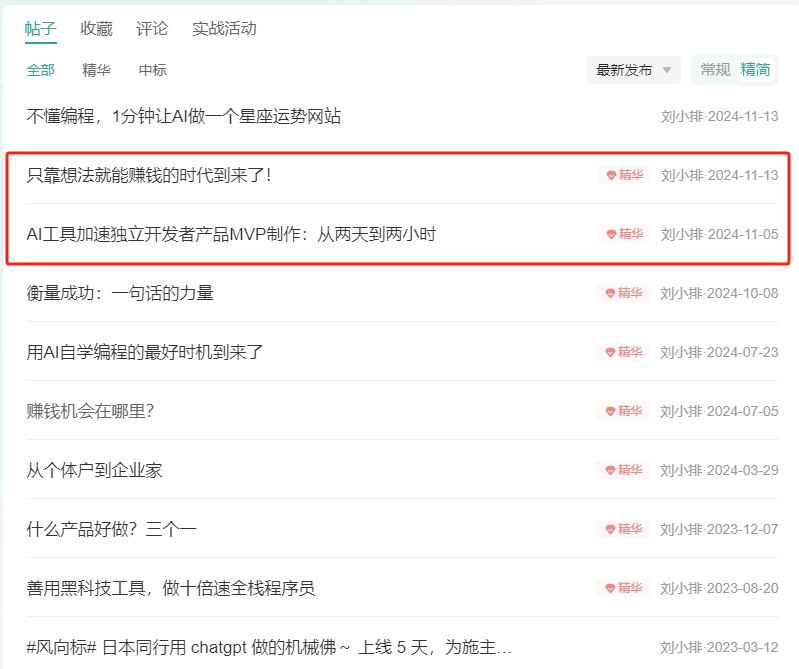Click author date 刘小排·2024-03-29
799x669 pixels.
[719, 470]
